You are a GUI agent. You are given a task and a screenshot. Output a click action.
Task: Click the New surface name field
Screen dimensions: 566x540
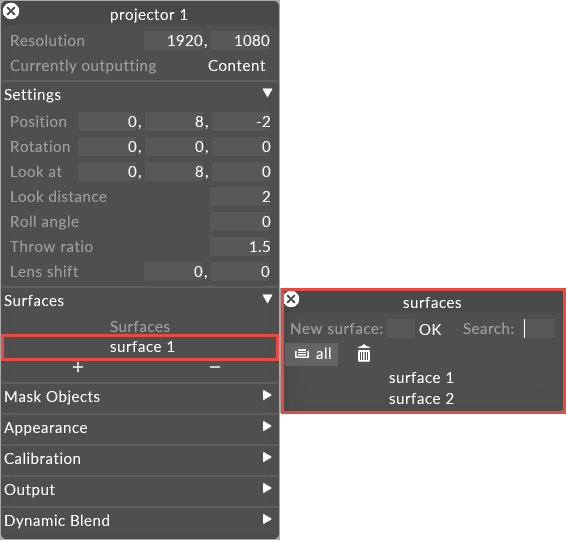click(401, 328)
